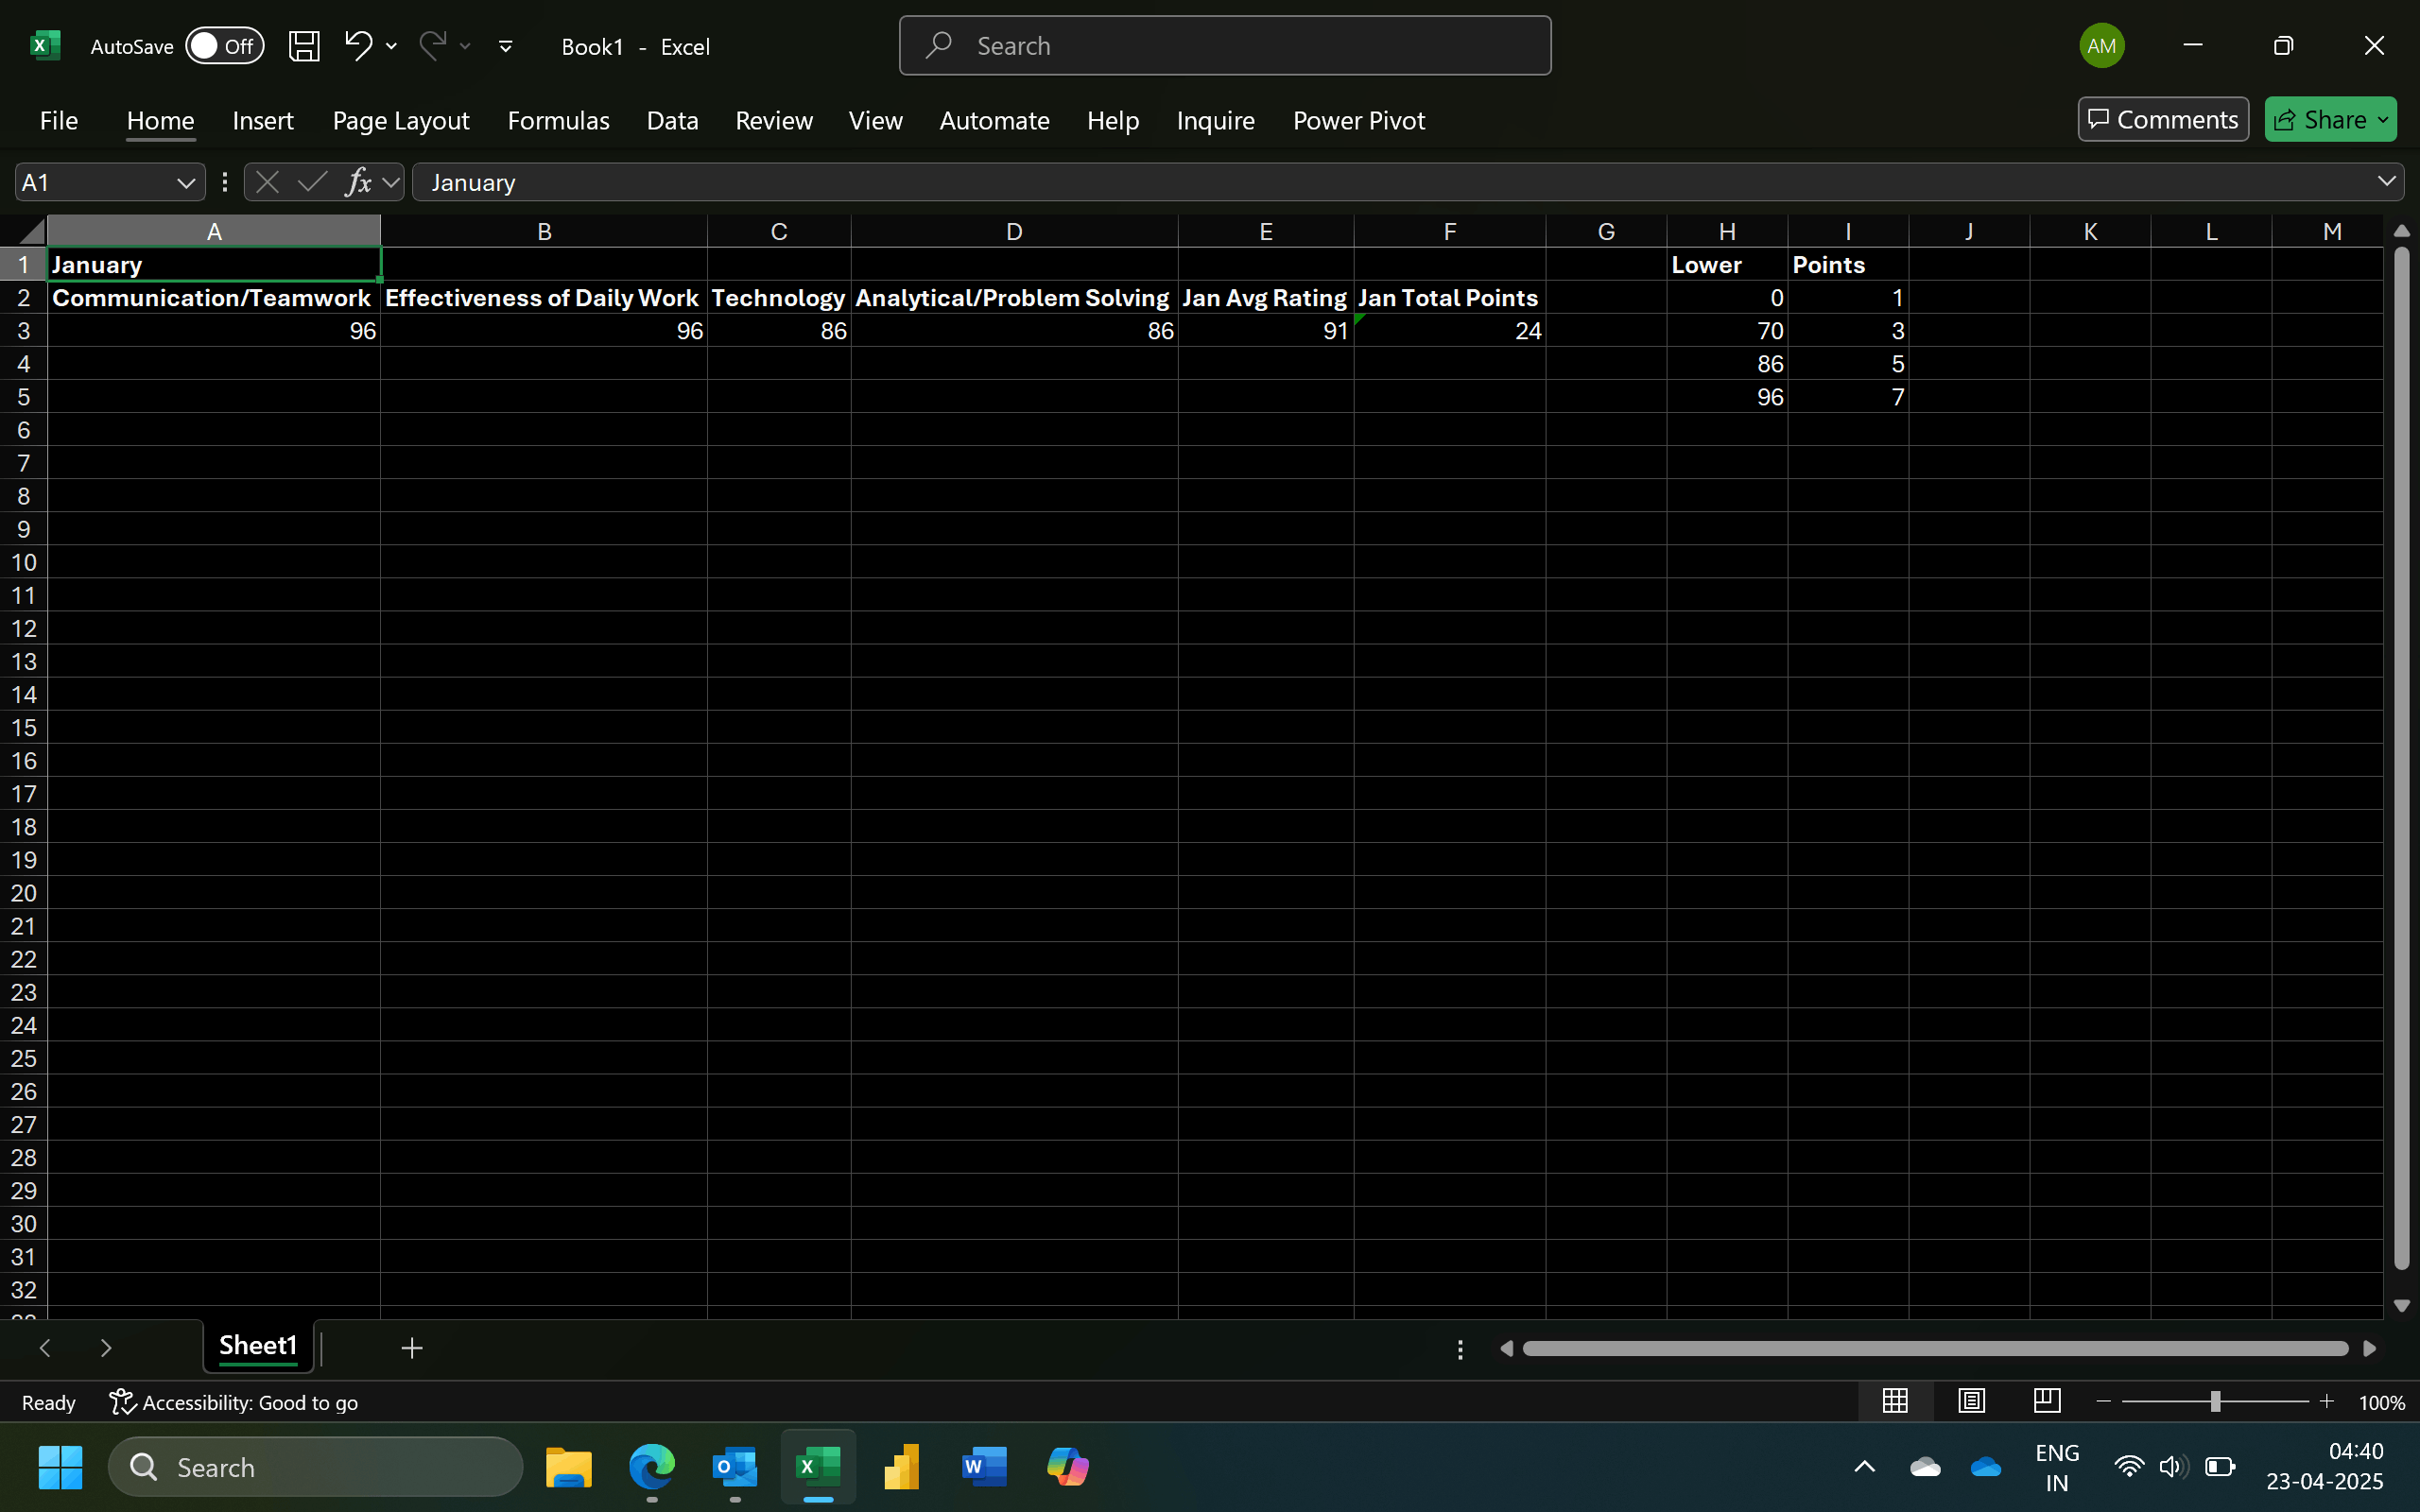
Task: Click the zoom slider handle
Action: tap(2215, 1402)
